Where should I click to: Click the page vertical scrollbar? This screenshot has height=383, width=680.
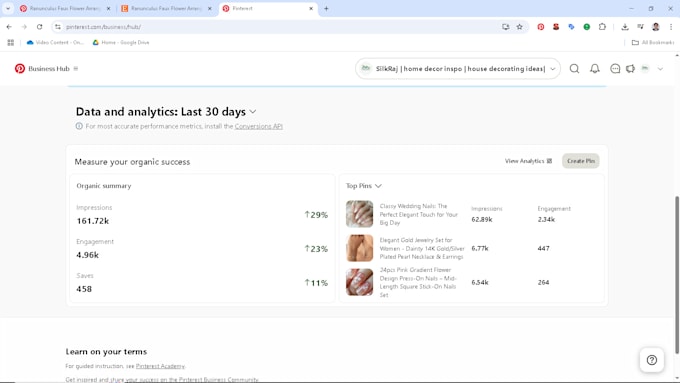(x=677, y=275)
